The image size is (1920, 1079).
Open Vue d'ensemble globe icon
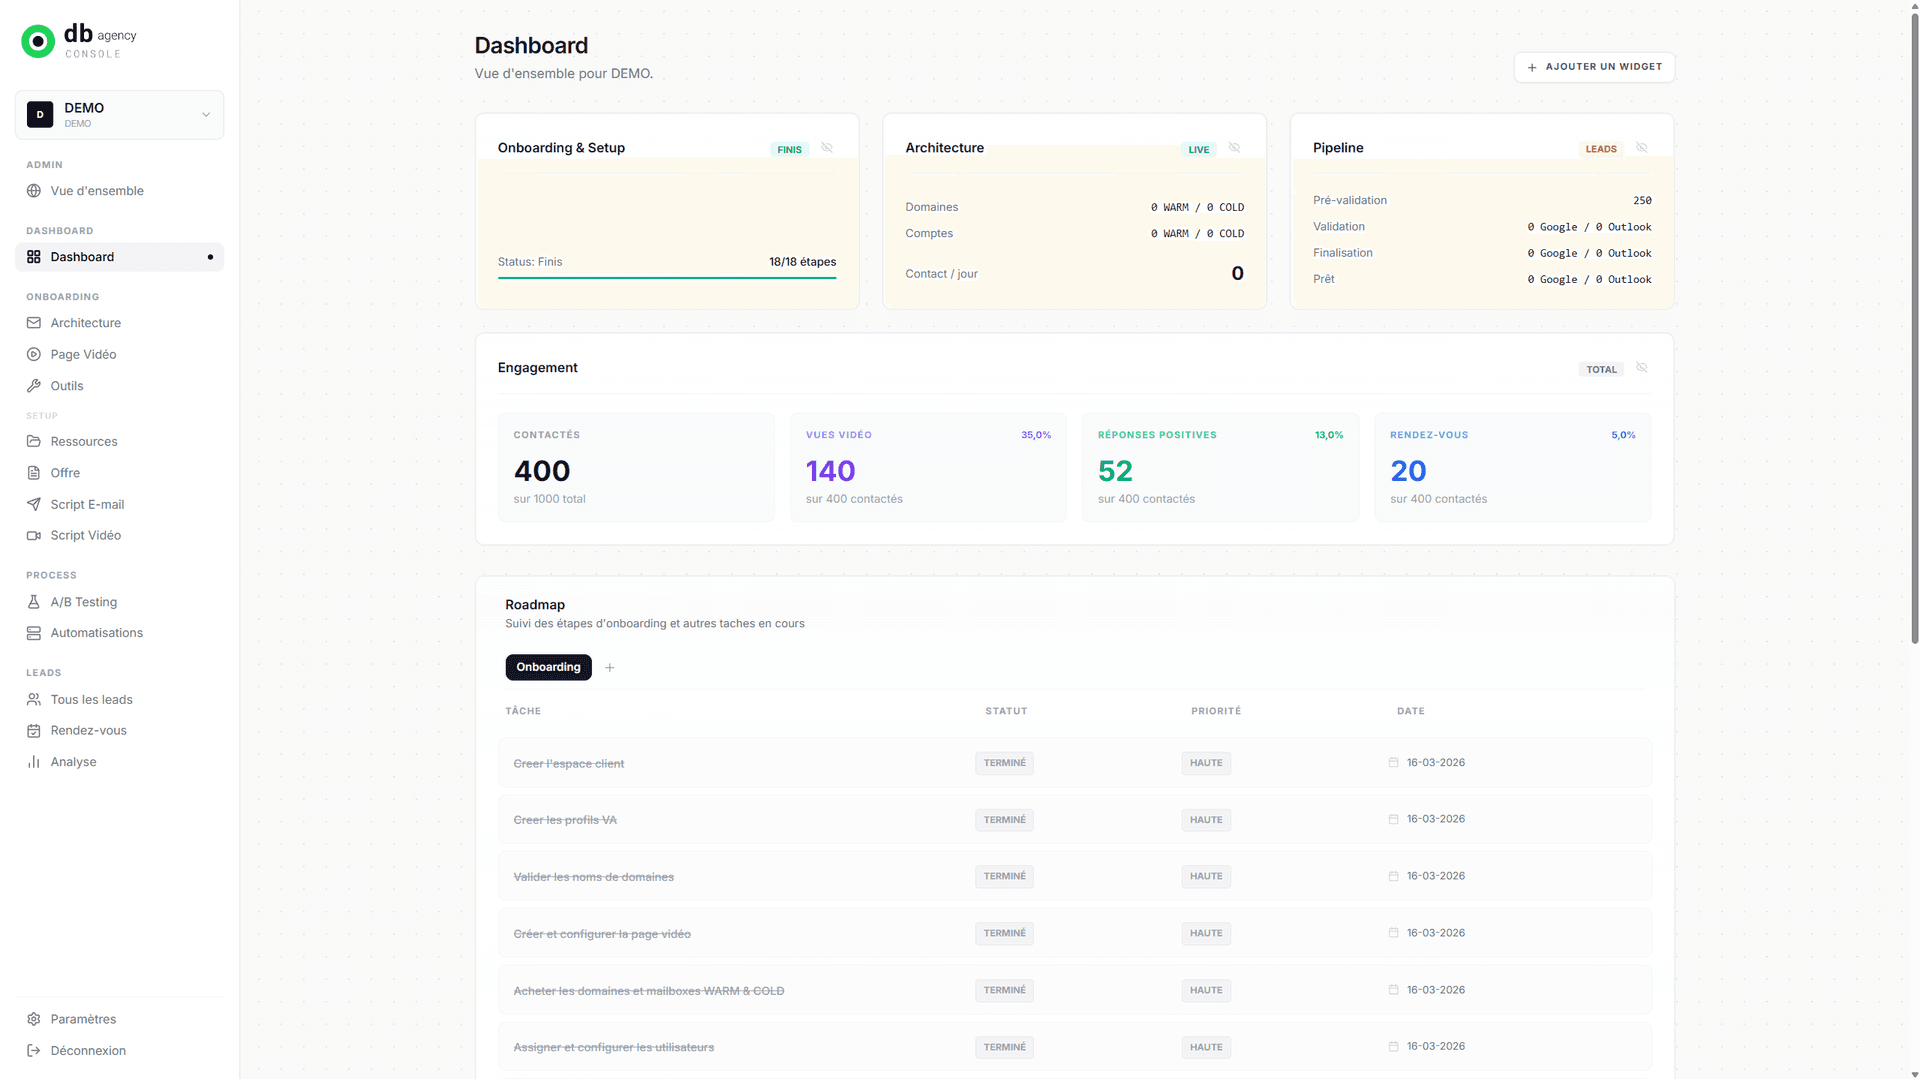pos(36,191)
